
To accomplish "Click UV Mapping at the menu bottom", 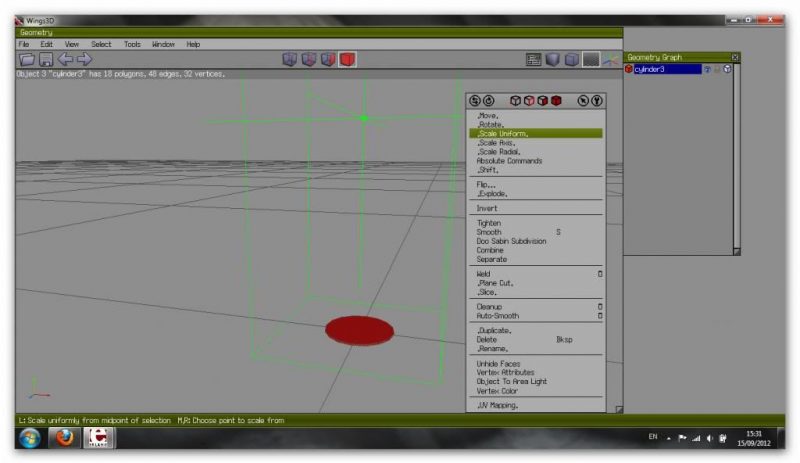I will tap(497, 405).
